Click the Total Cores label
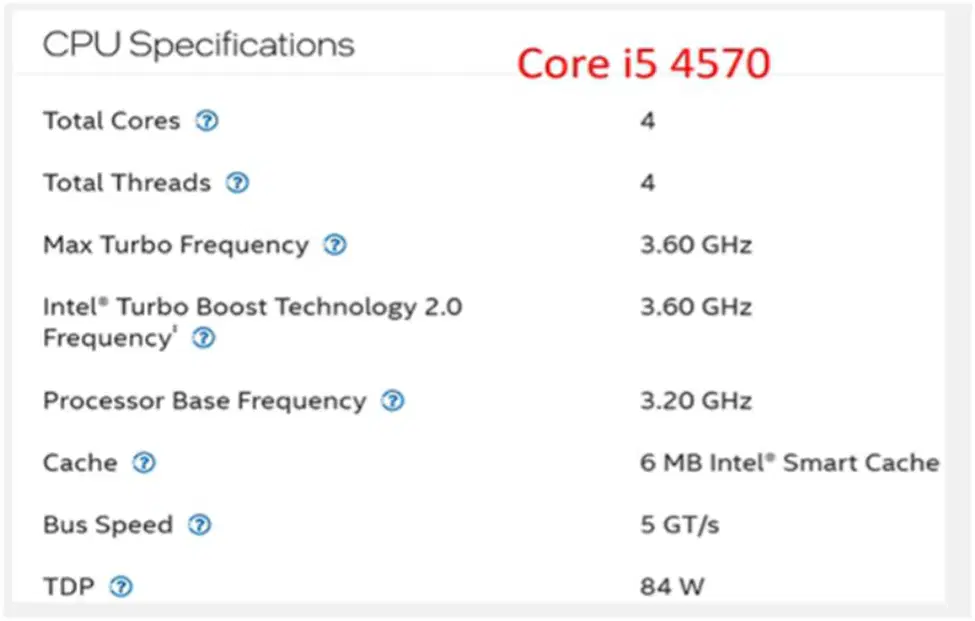975x621 pixels. (111, 121)
